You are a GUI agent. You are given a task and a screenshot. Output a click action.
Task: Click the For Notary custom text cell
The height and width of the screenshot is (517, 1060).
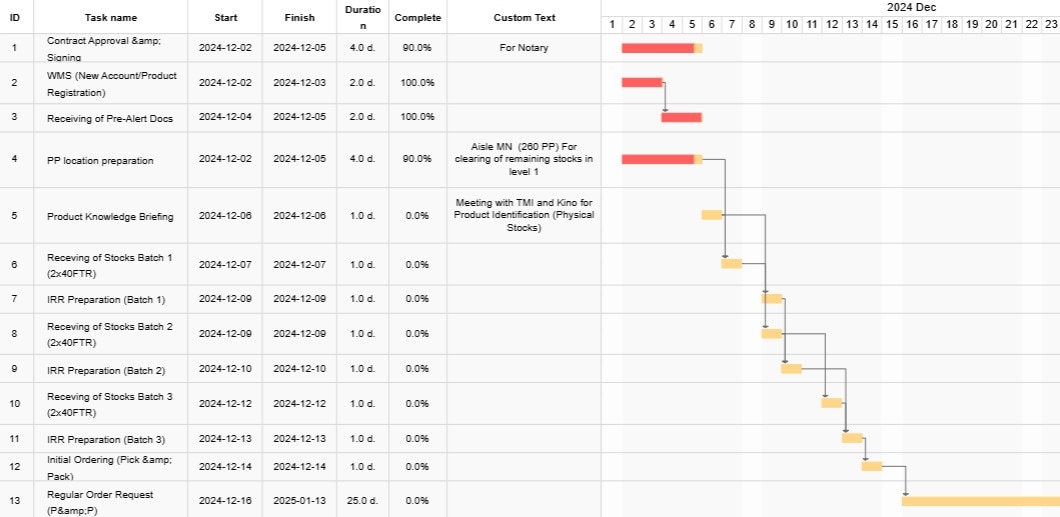[x=524, y=48]
